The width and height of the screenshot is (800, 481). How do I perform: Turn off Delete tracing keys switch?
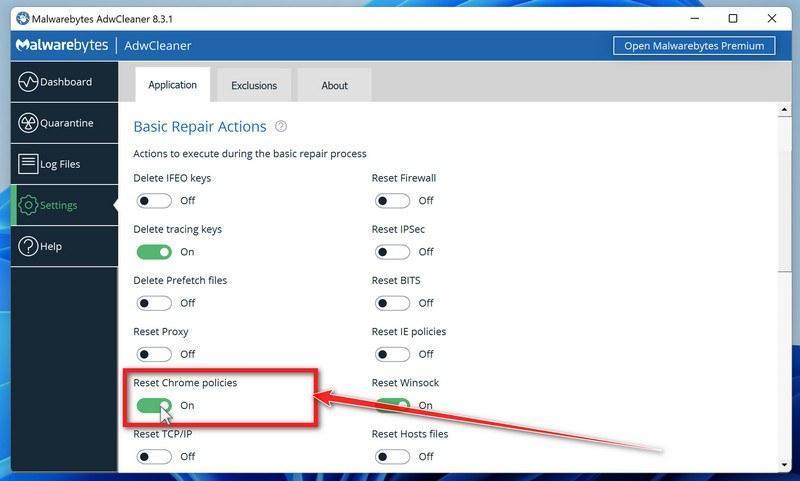pos(154,252)
